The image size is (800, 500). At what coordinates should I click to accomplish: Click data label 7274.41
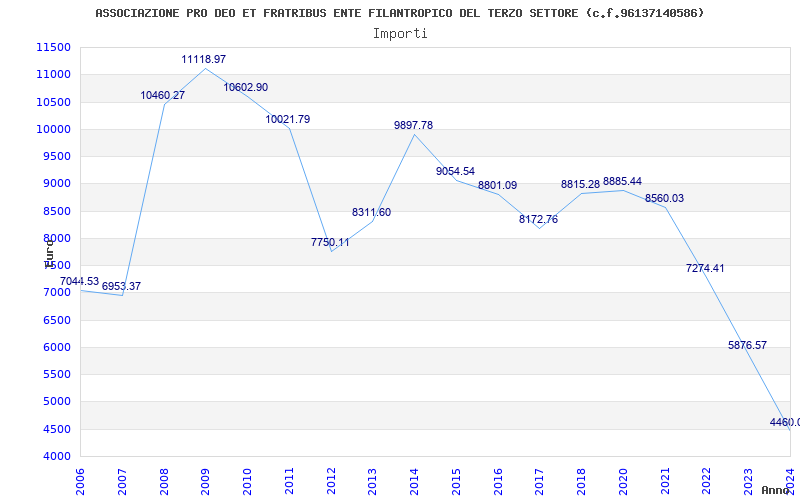705,268
